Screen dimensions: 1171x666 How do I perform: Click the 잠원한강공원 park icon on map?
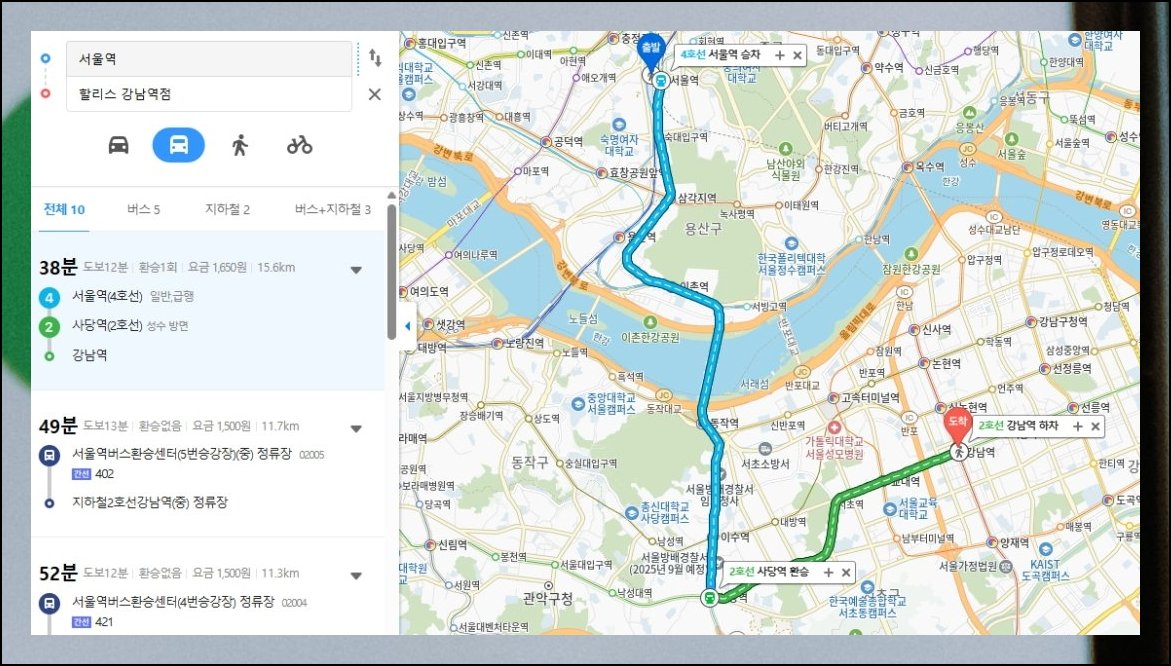tap(911, 254)
